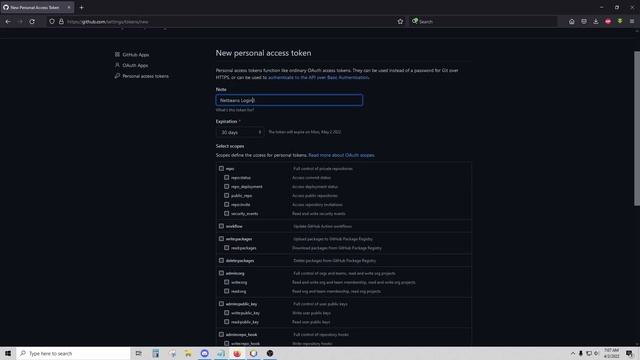Go back to the previous page
The width and height of the screenshot is (640, 360).
(x=8, y=22)
